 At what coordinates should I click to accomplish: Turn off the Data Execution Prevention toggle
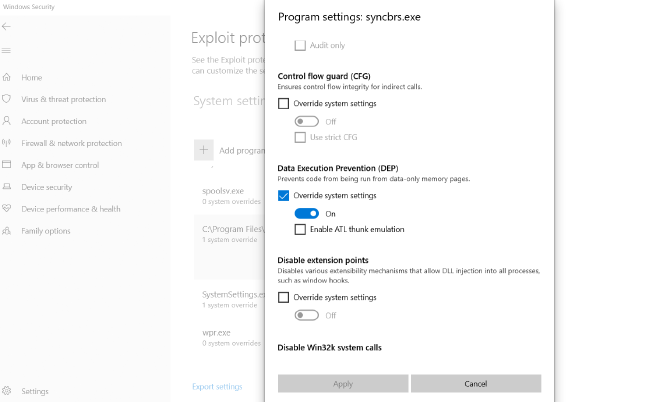pyautogui.click(x=306, y=213)
